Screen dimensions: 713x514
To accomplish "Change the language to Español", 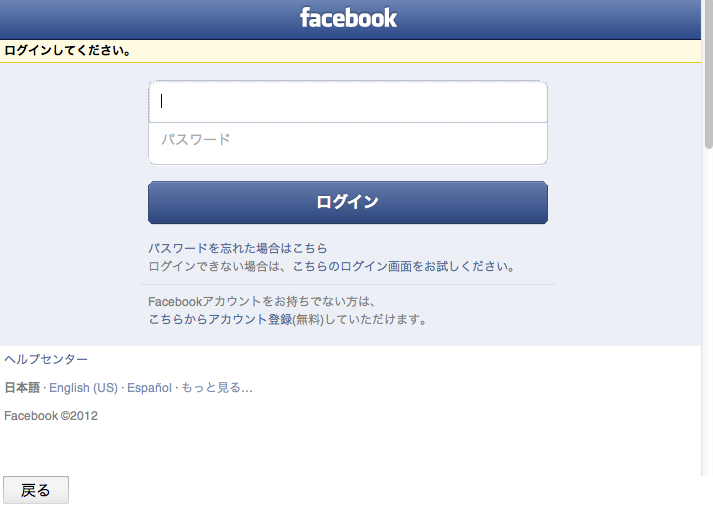I will click(x=149, y=388).
